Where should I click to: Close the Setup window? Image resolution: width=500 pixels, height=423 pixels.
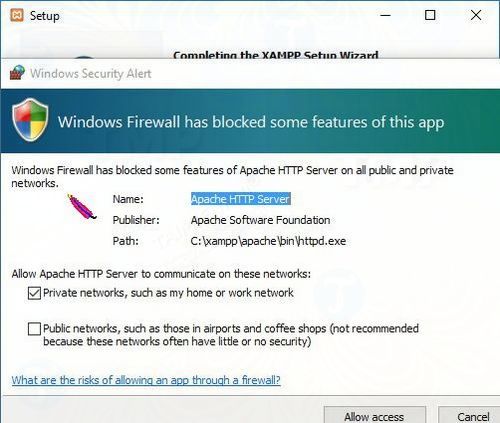click(476, 15)
